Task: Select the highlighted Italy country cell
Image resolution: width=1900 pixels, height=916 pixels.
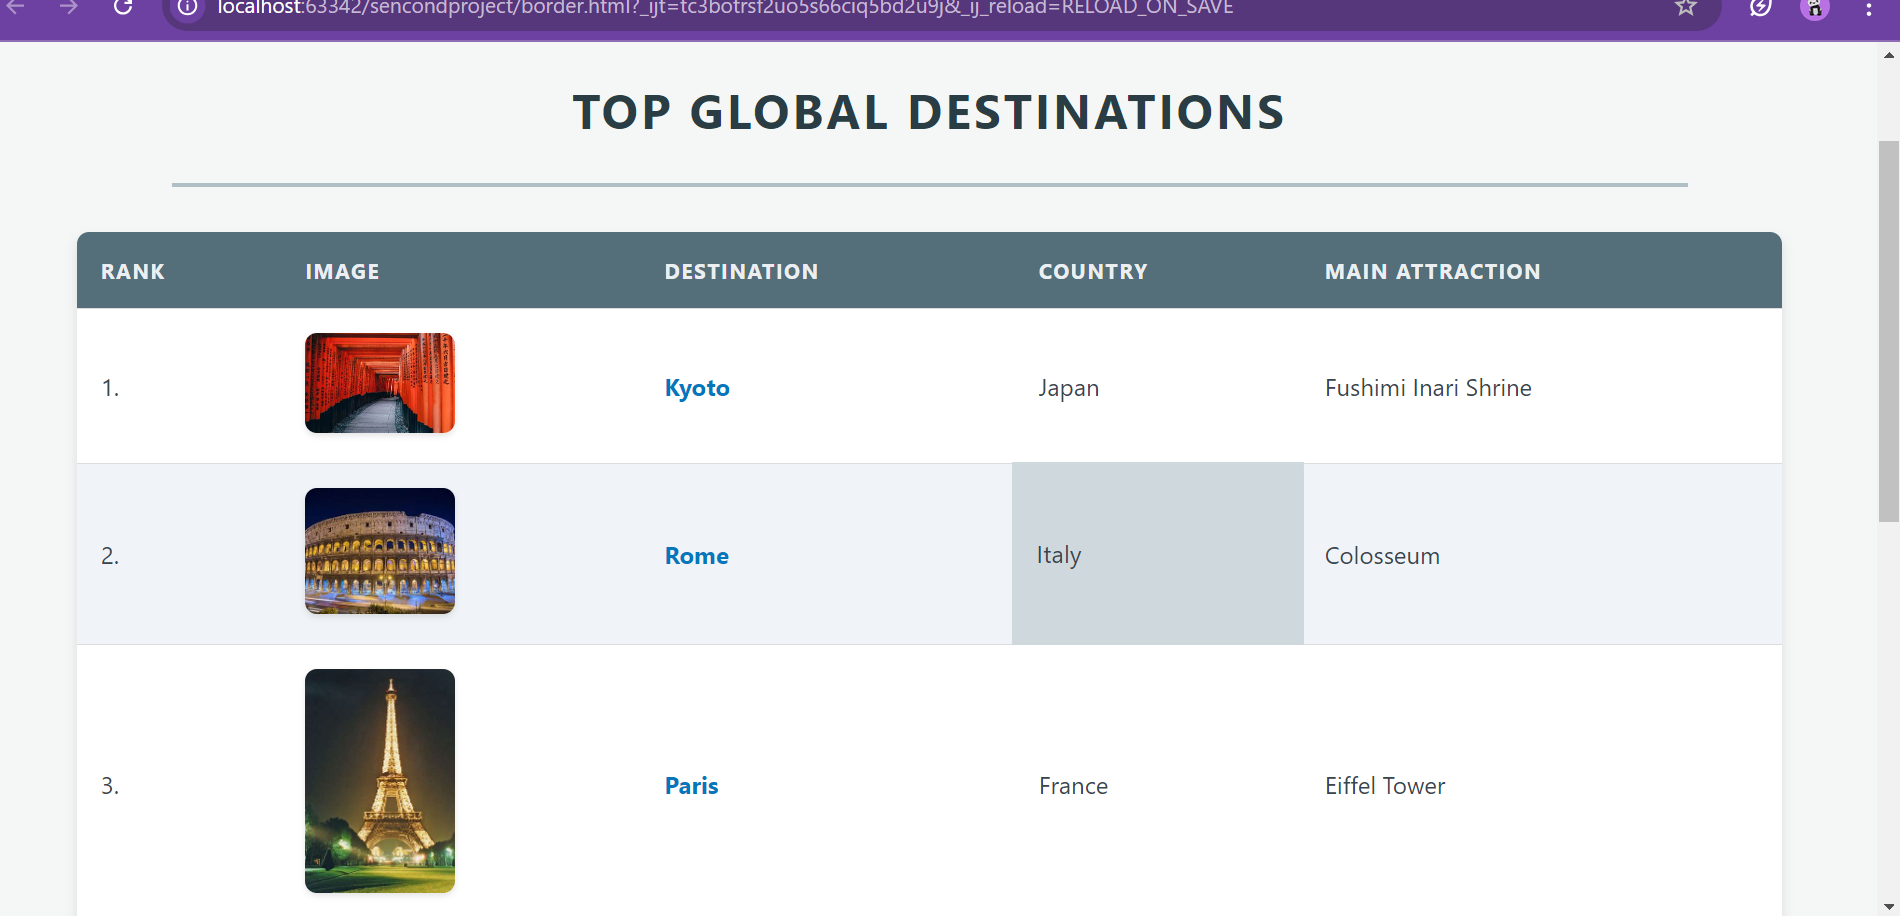Action: click(x=1158, y=553)
